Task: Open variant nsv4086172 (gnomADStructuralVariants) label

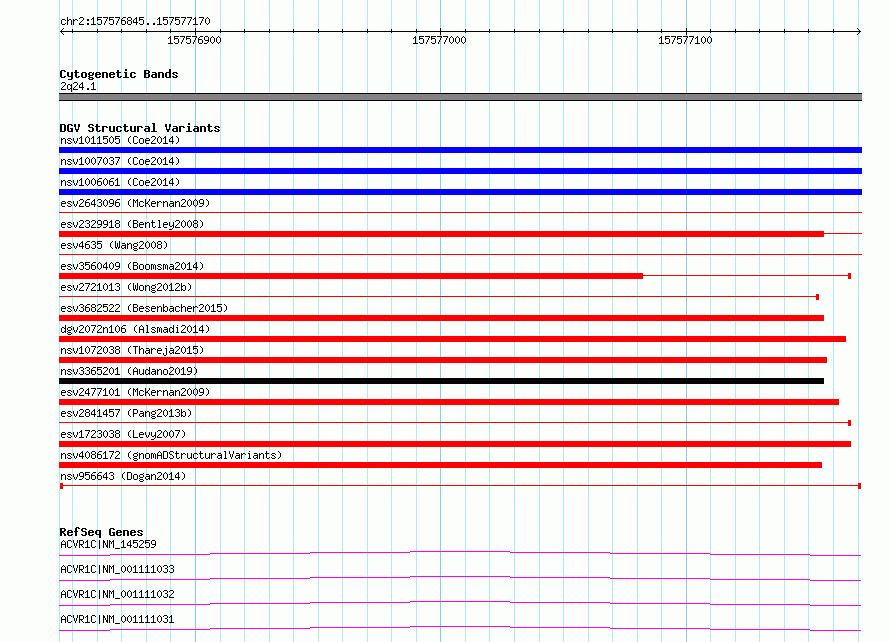Action: pyautogui.click(x=171, y=455)
